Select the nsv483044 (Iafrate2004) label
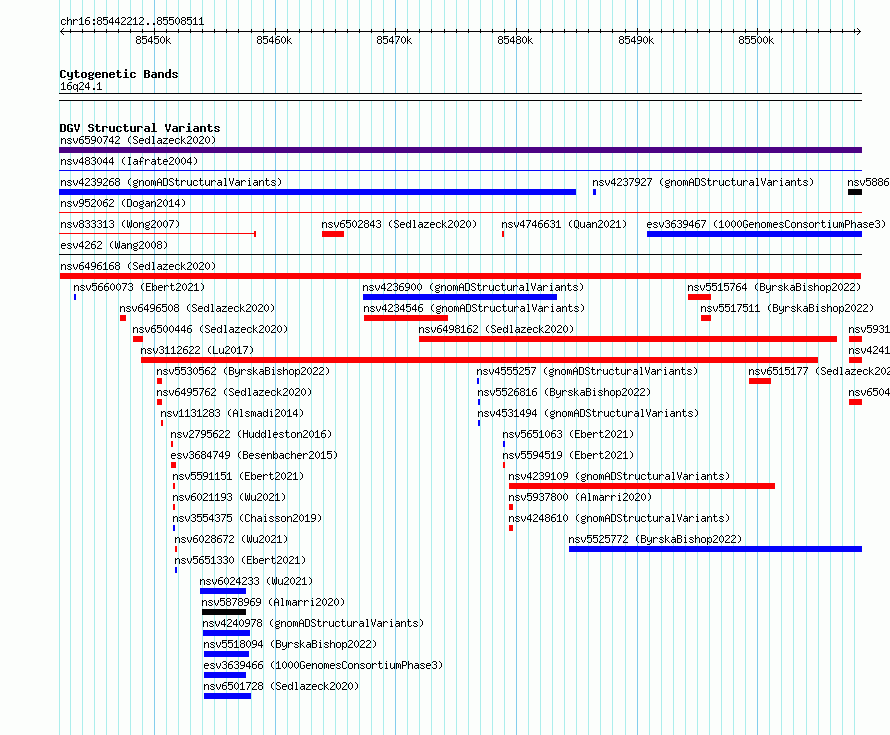Screen dimensions: 890x735 (x=129, y=161)
